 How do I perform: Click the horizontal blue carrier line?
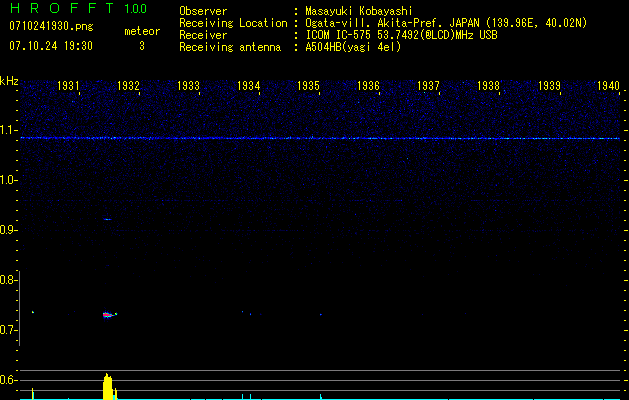pos(320,138)
